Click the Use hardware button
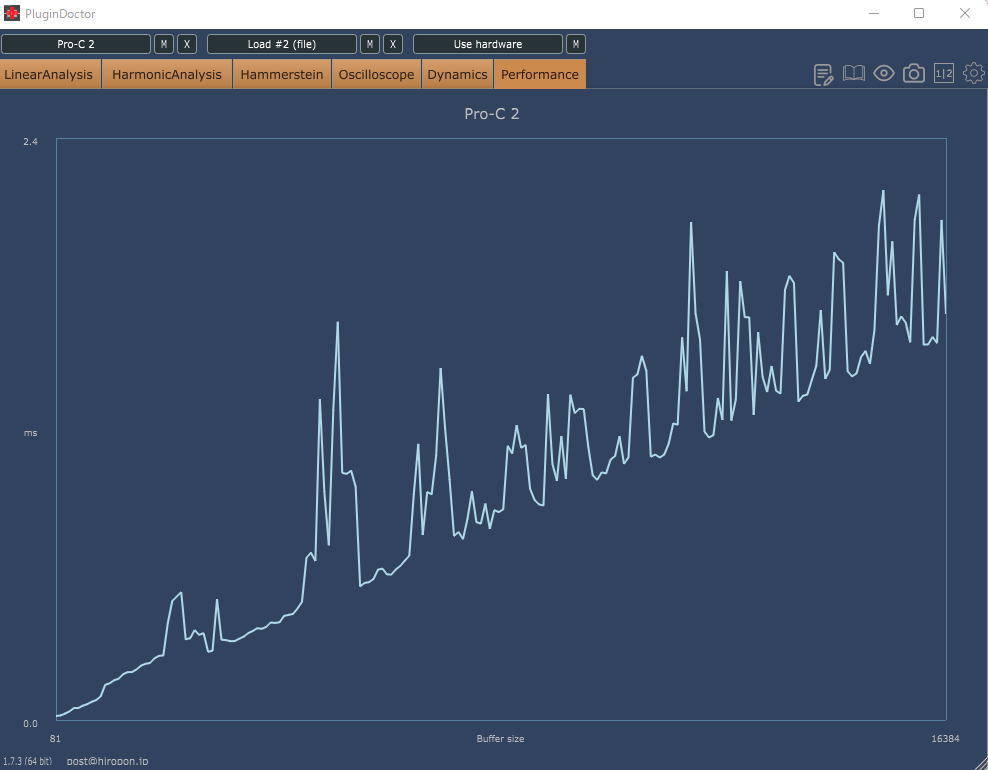The height and width of the screenshot is (770, 988). click(488, 44)
